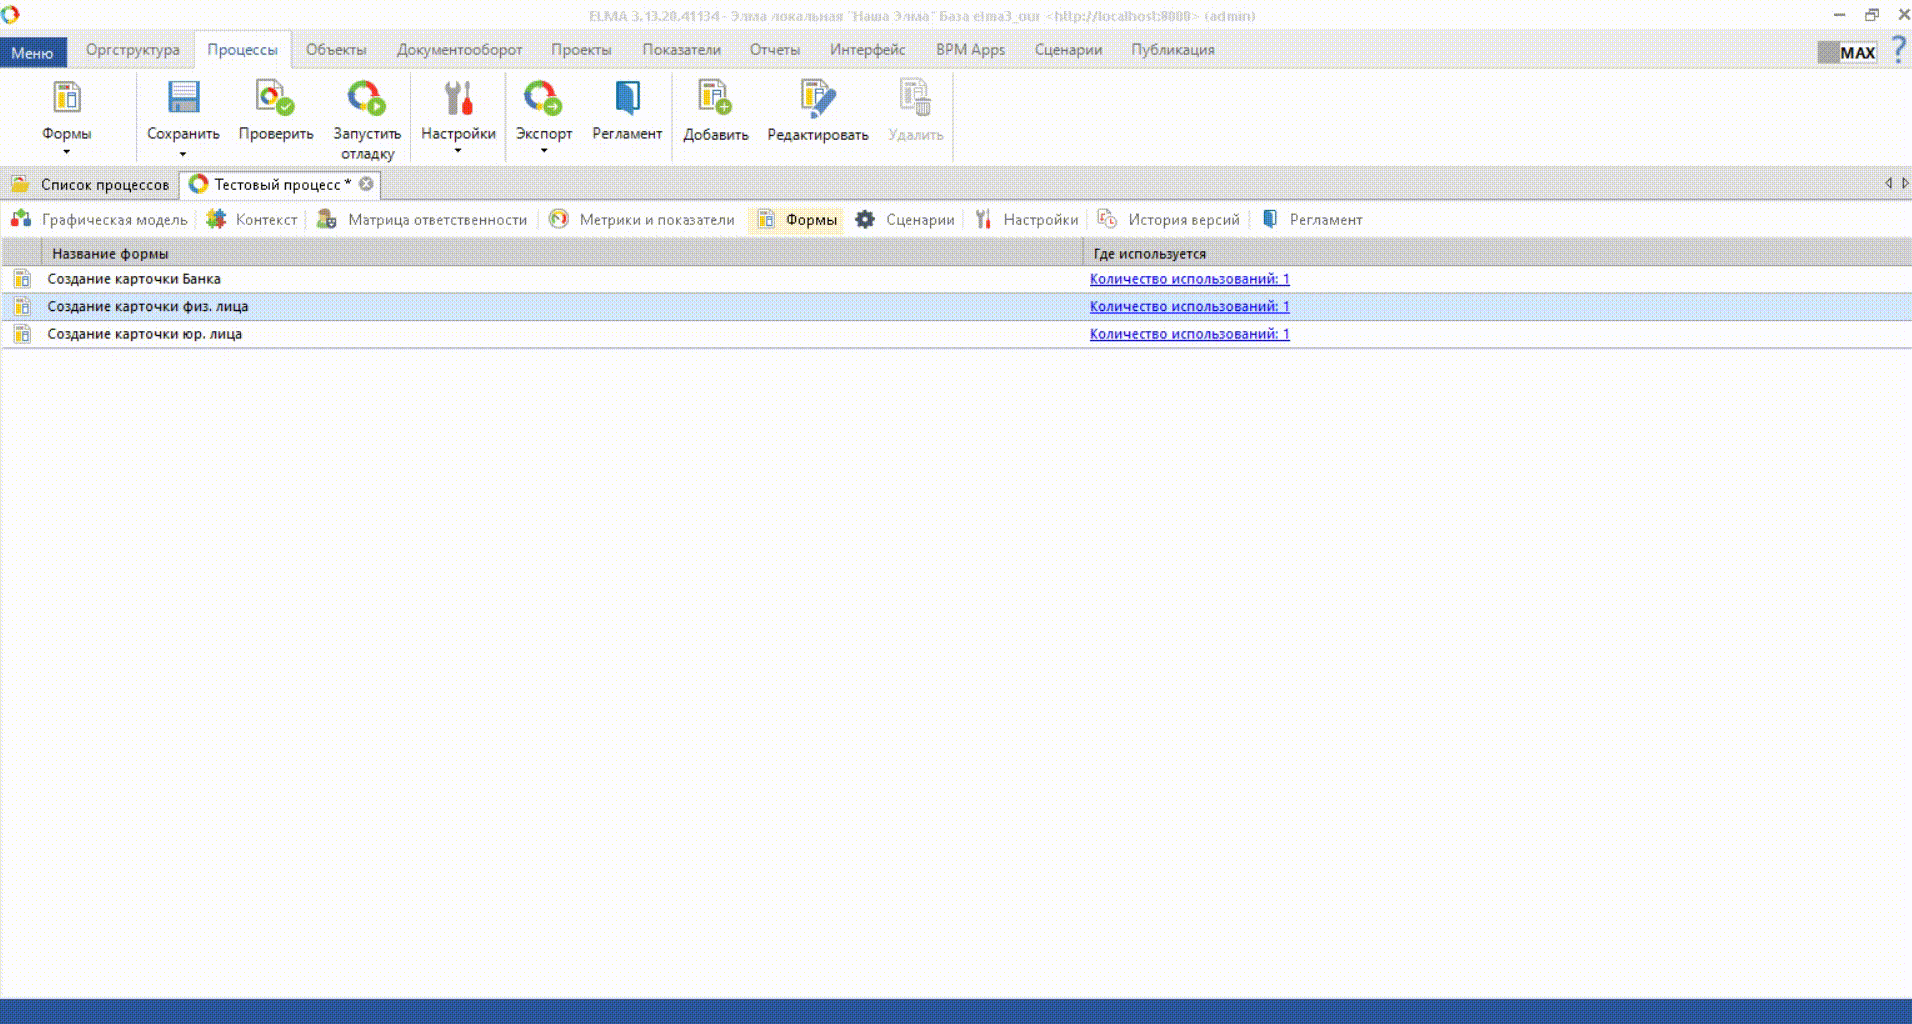The image size is (1912, 1024).
Task: Select the Создание карточки Банка row
Action: 134,279
